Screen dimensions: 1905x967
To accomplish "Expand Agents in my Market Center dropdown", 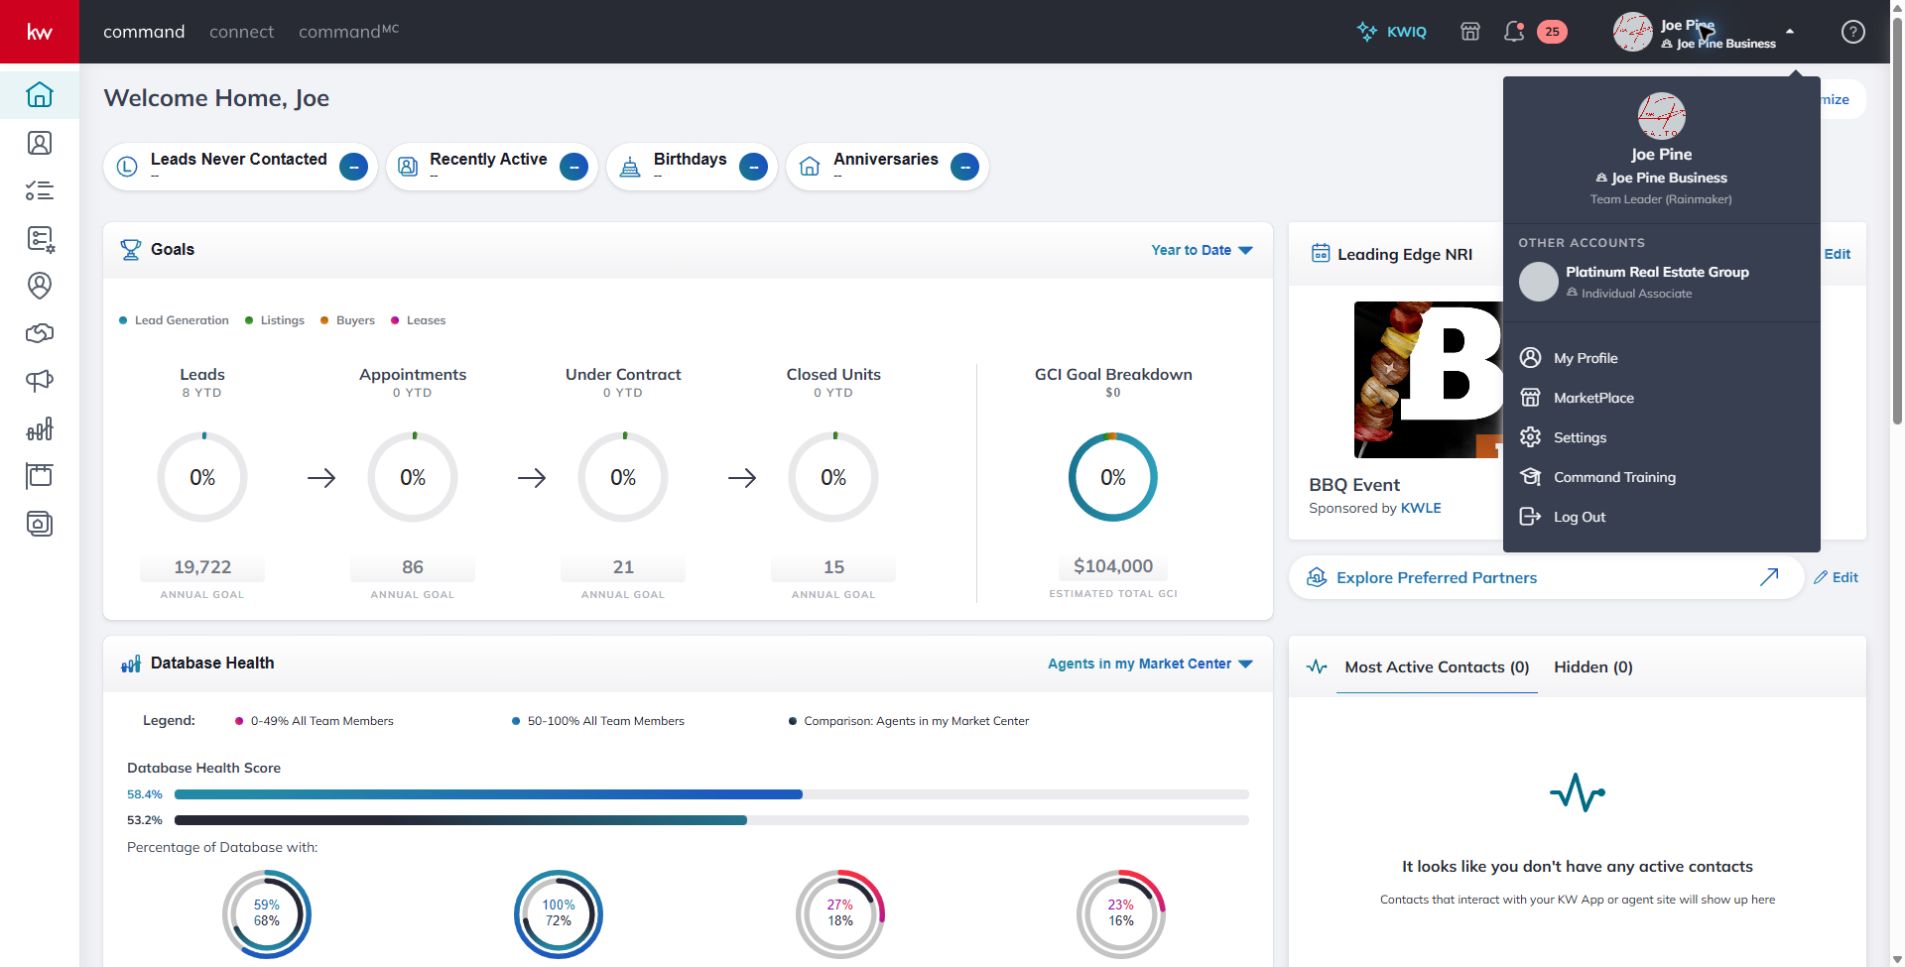I will (x=1150, y=664).
